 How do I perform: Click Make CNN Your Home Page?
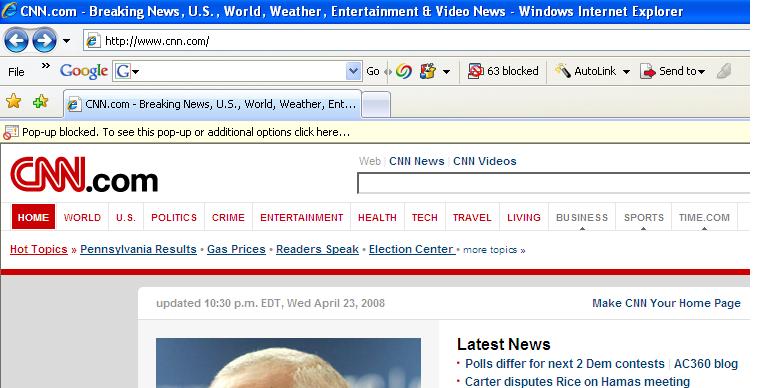(666, 303)
